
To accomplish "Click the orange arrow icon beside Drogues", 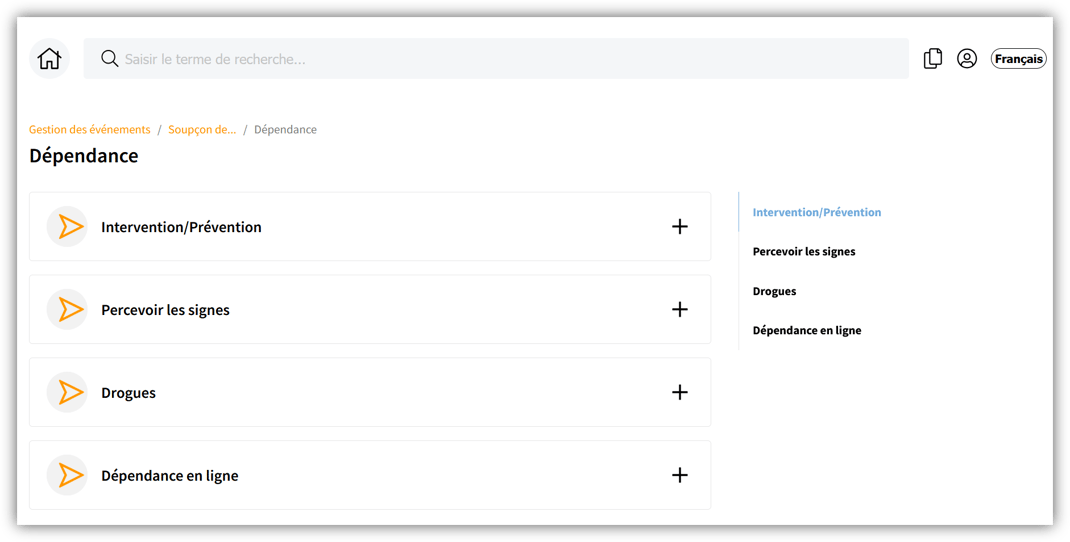I will tap(69, 393).
